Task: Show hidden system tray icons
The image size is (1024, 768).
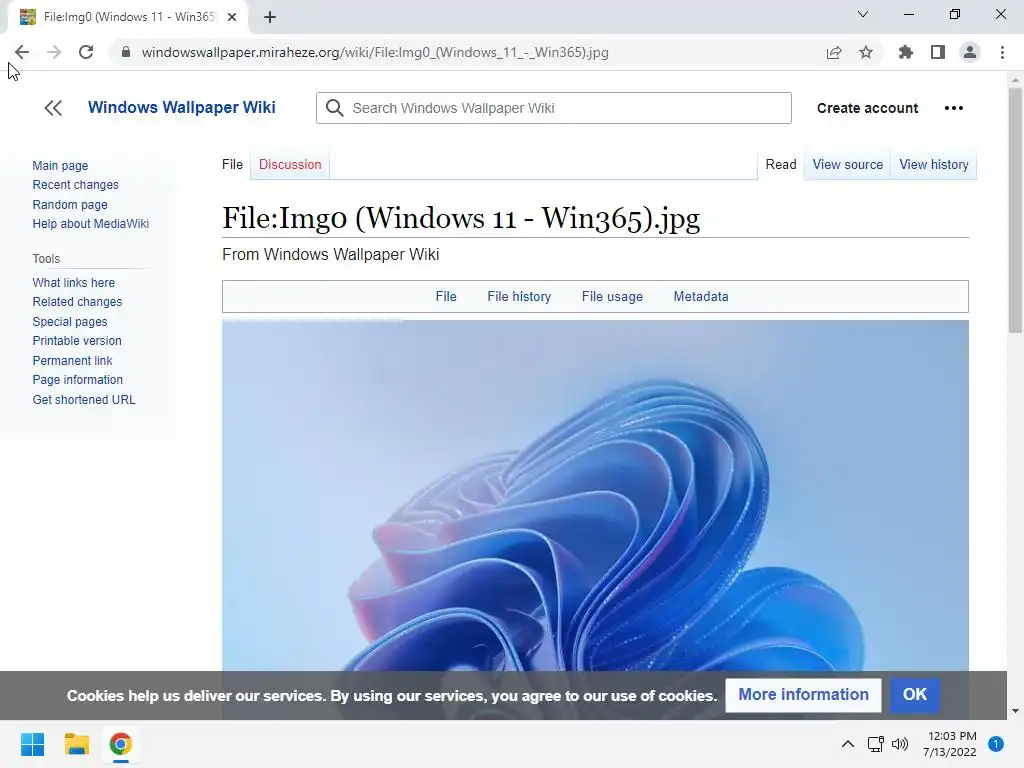Action: [848, 744]
